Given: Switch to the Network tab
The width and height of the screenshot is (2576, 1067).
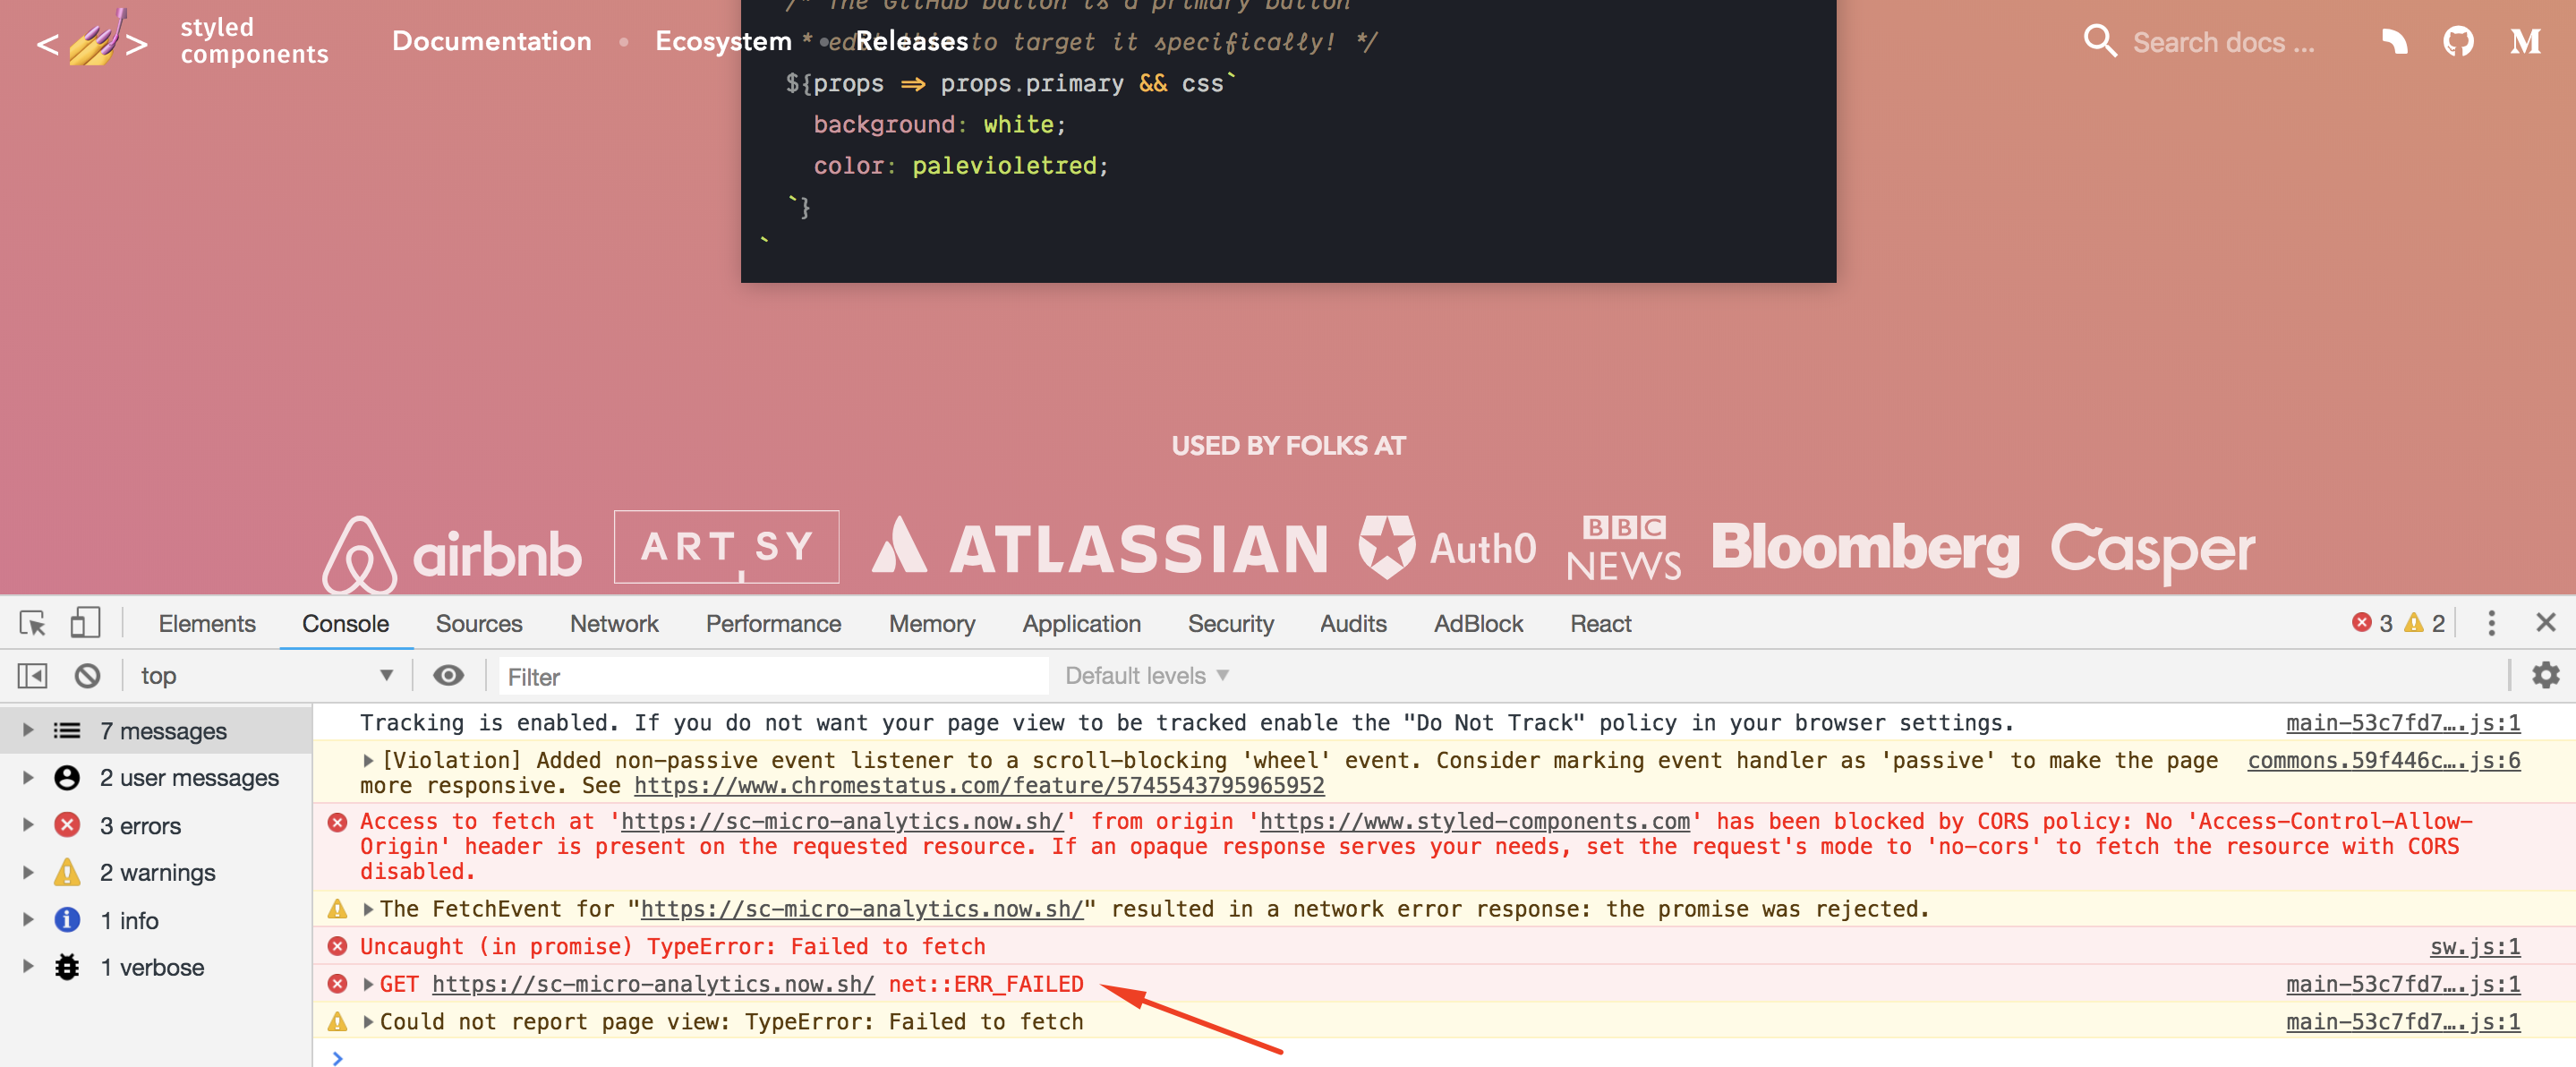Looking at the screenshot, I should click(x=613, y=623).
